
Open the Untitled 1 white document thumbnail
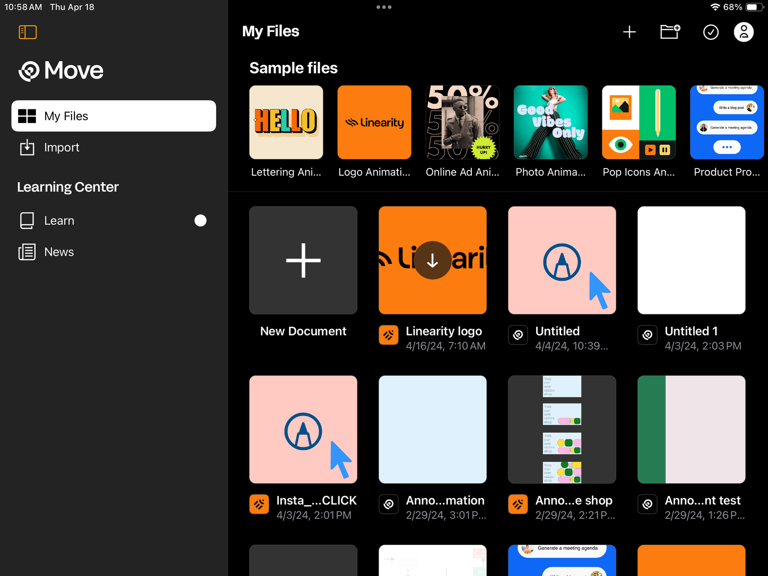tap(691, 260)
